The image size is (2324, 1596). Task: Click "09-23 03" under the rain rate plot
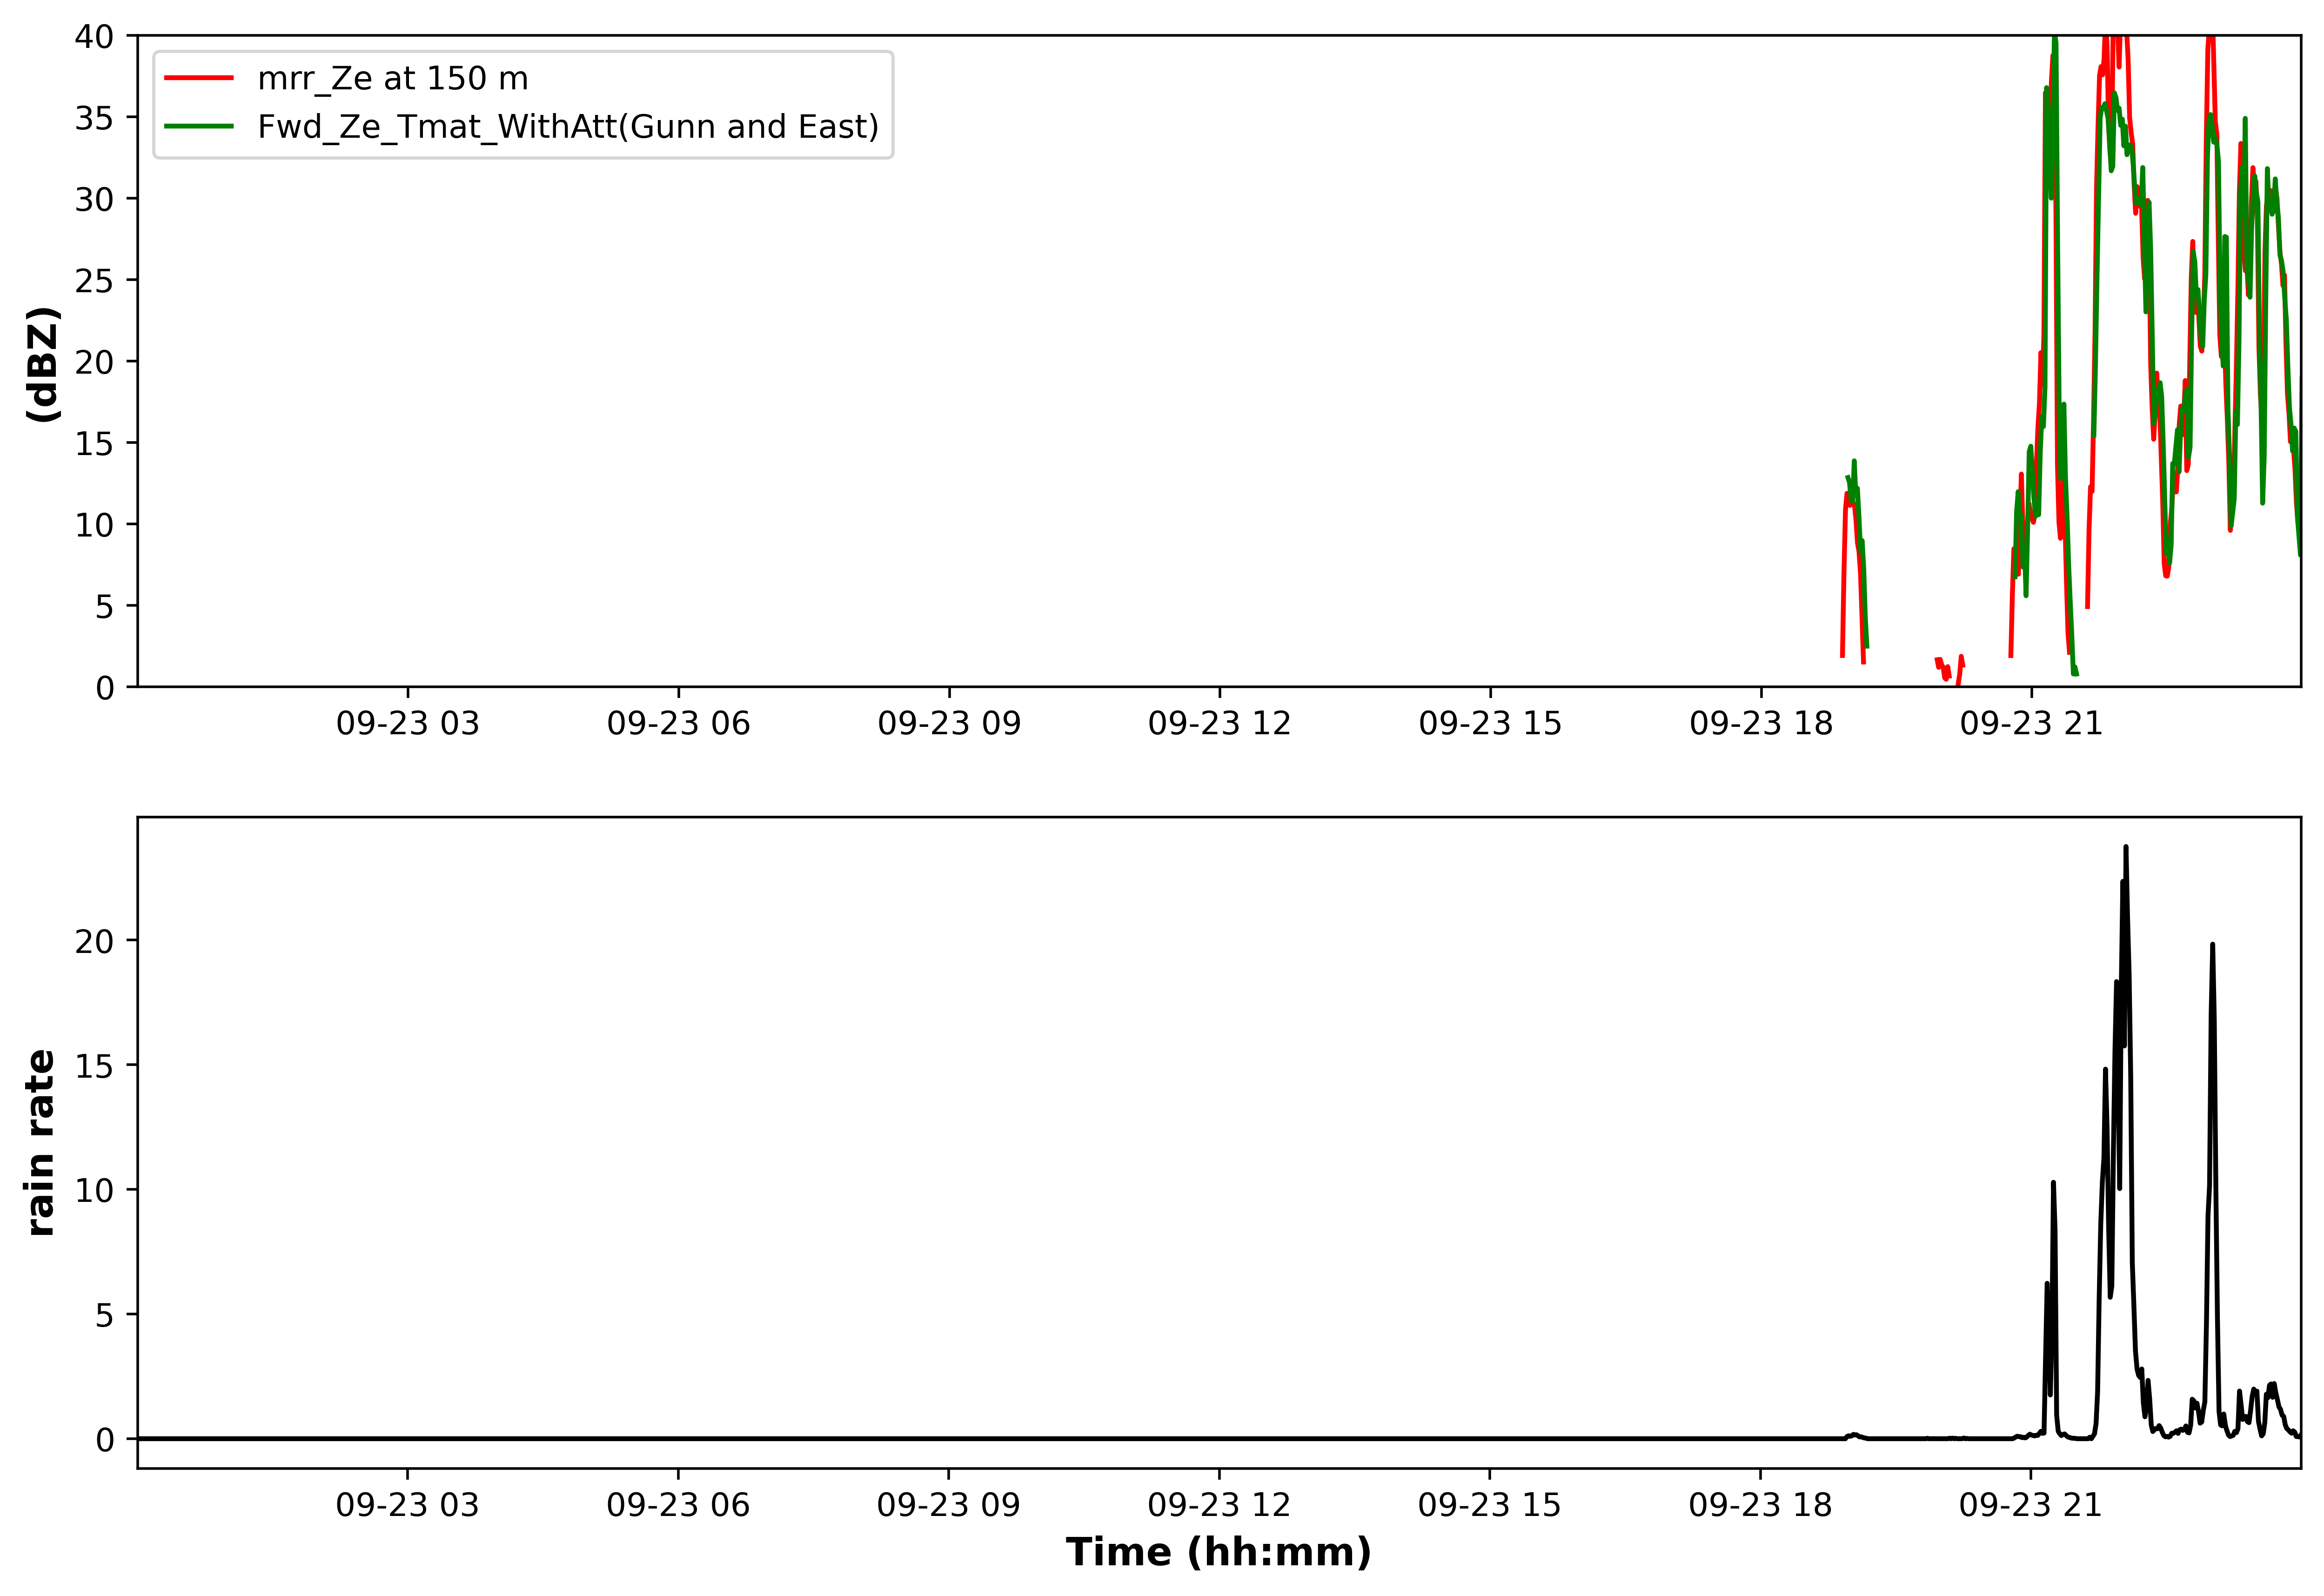pyautogui.click(x=408, y=1505)
